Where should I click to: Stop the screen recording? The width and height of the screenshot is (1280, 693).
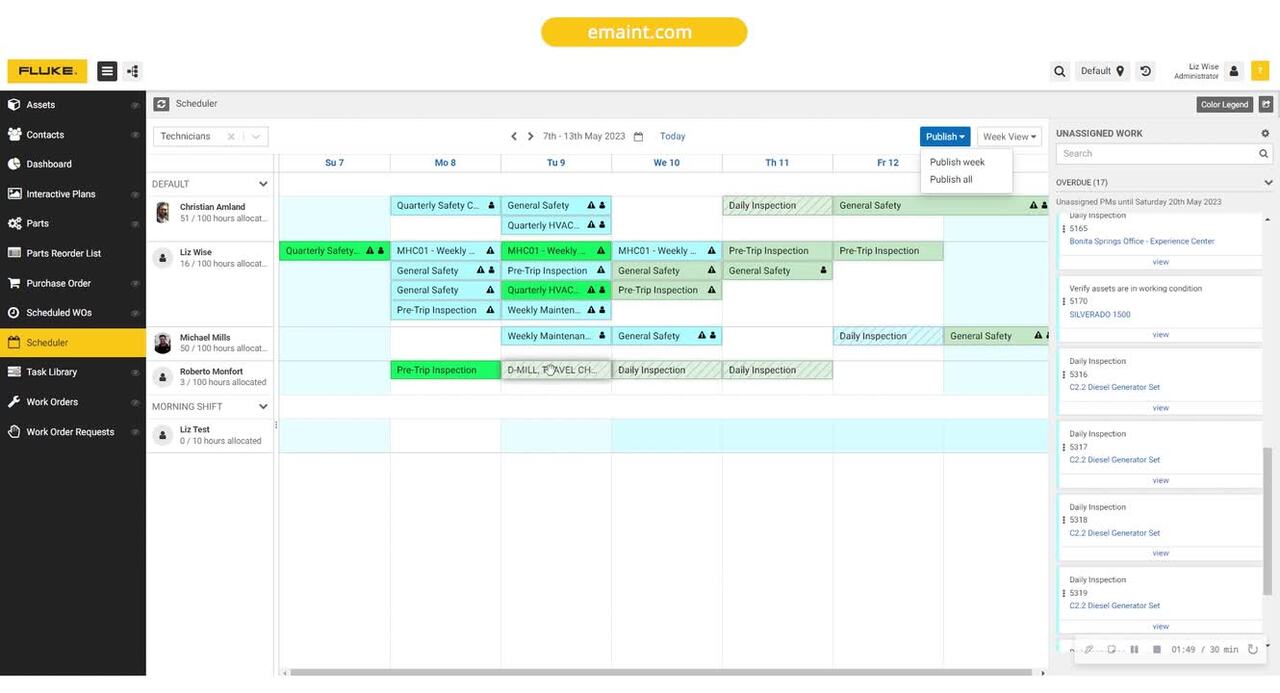tap(1157, 650)
